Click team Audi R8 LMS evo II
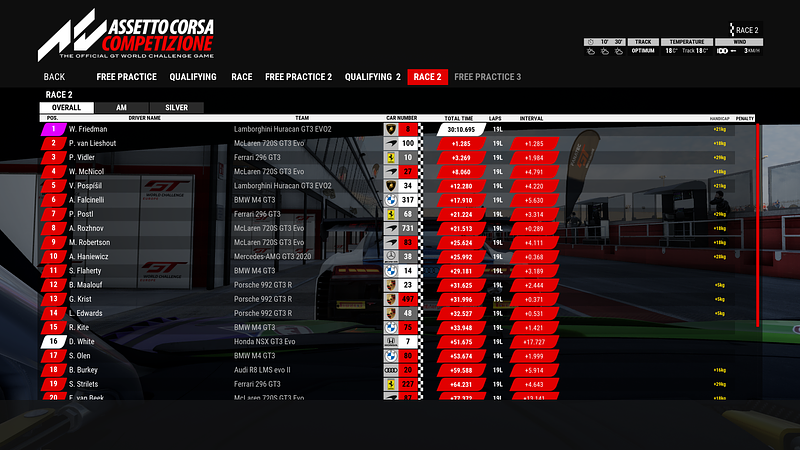Image resolution: width=800 pixels, height=450 pixels. tap(262, 370)
